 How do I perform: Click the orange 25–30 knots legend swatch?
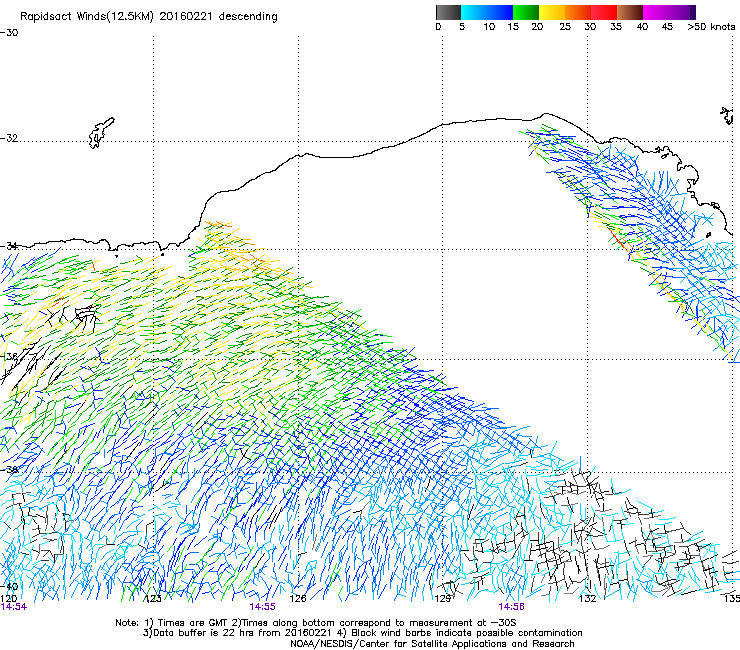pos(578,12)
